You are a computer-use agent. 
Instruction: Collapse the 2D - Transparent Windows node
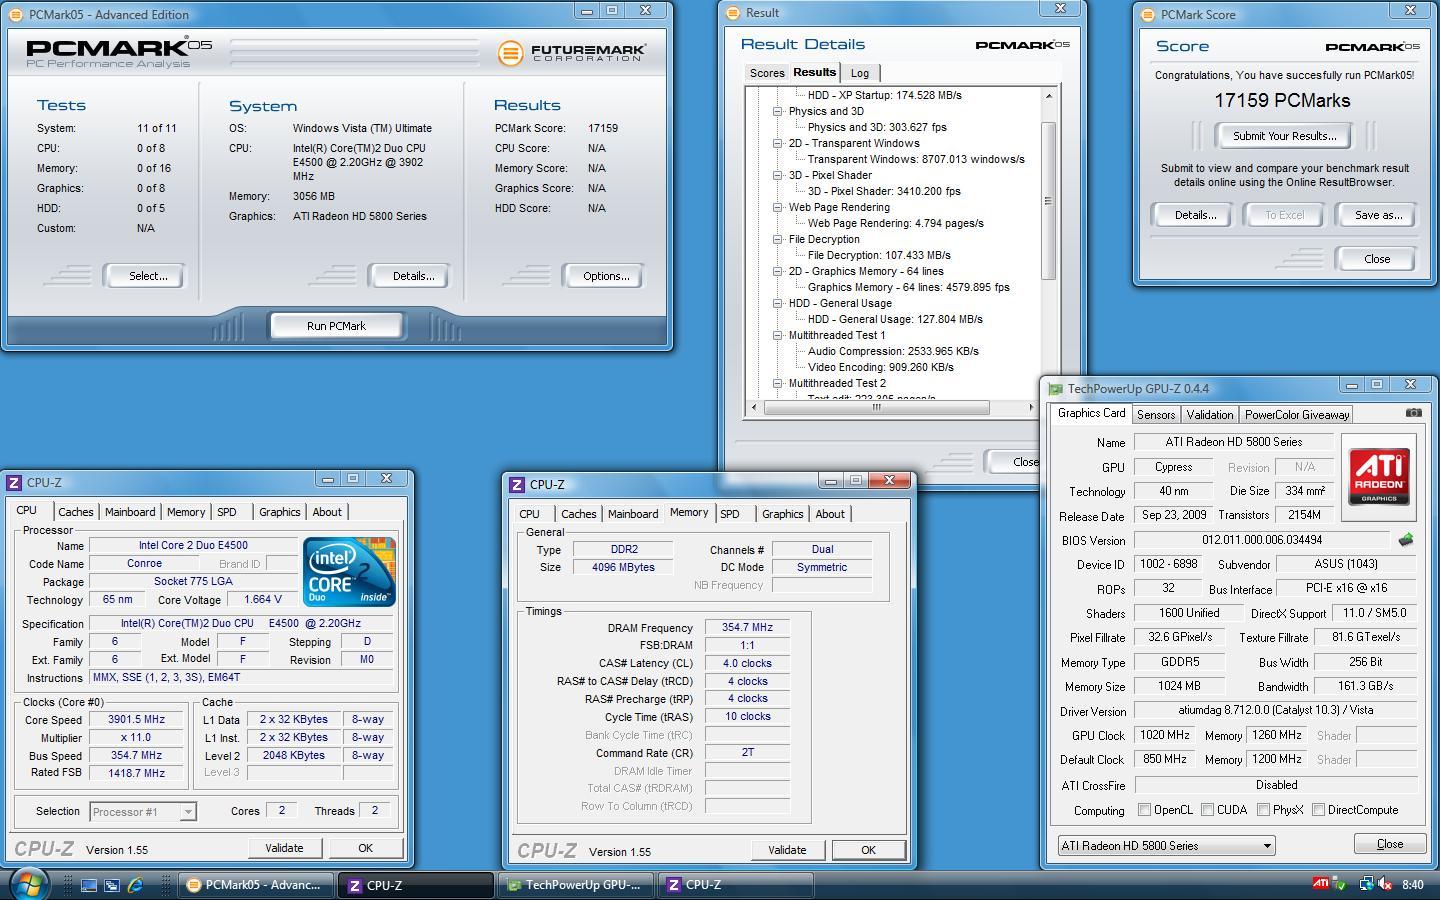tap(778, 143)
